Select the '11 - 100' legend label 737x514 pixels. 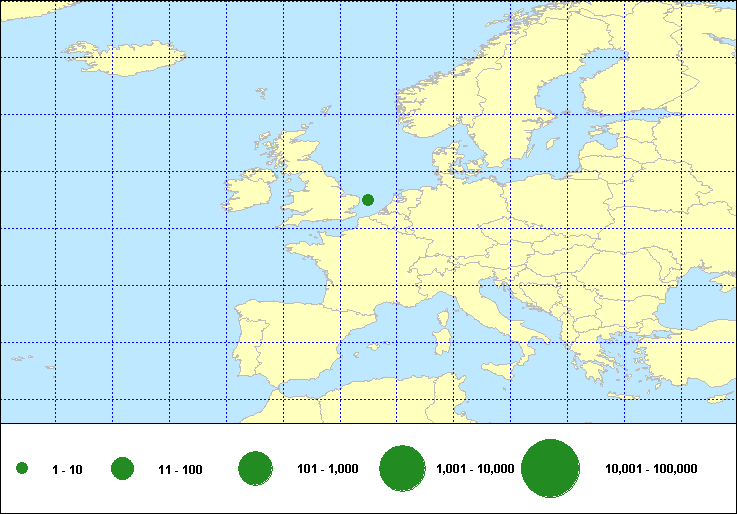tap(180, 469)
